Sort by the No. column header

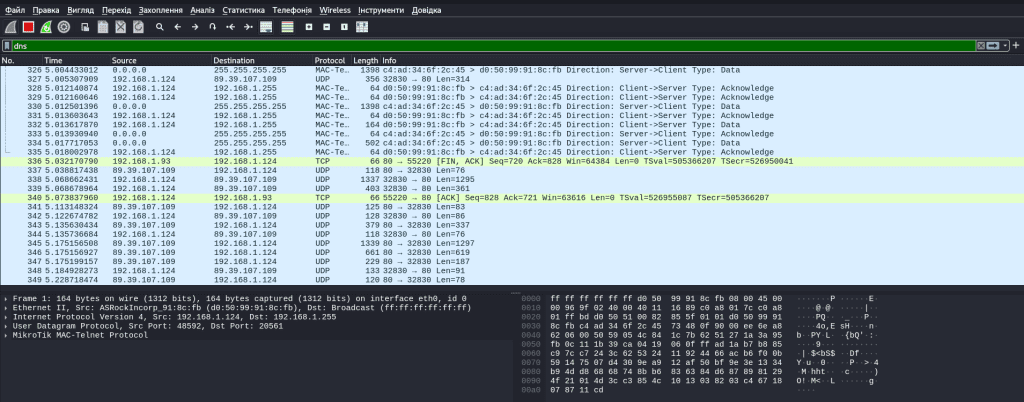click(21, 61)
